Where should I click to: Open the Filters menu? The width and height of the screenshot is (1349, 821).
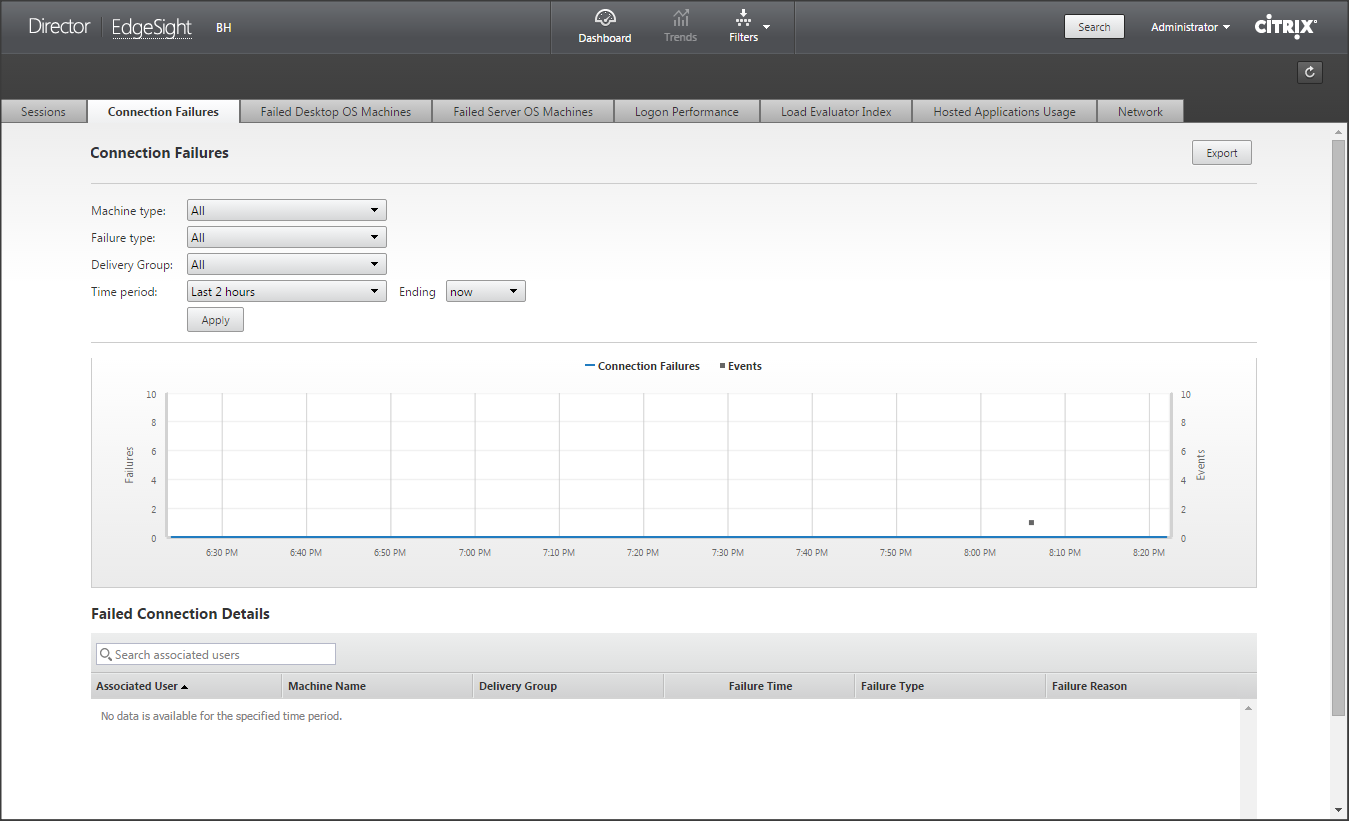tap(744, 26)
